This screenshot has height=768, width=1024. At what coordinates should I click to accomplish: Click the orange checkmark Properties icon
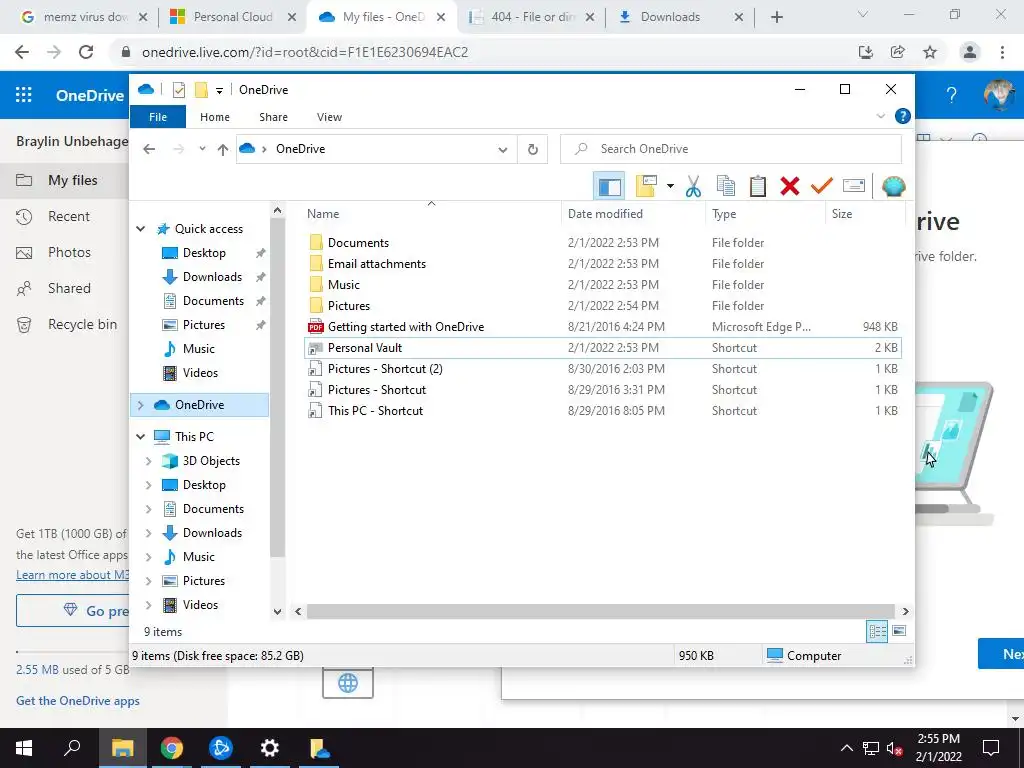[x=822, y=187]
